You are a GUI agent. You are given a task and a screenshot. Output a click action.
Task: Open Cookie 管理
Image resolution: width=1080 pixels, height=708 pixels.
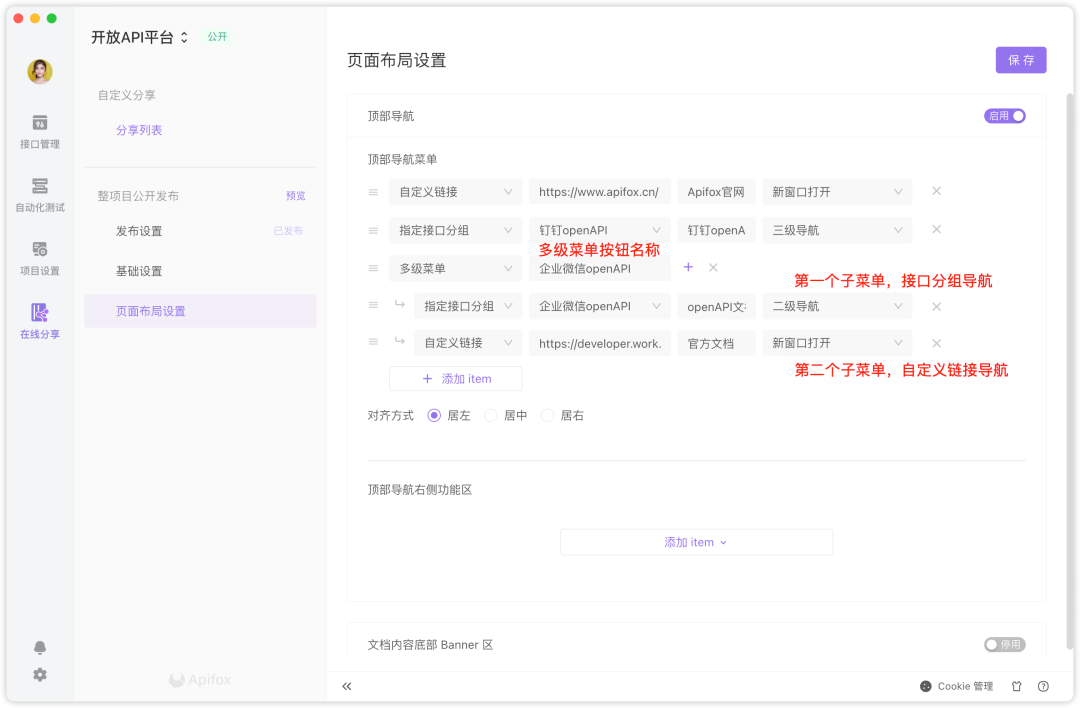tap(957, 686)
